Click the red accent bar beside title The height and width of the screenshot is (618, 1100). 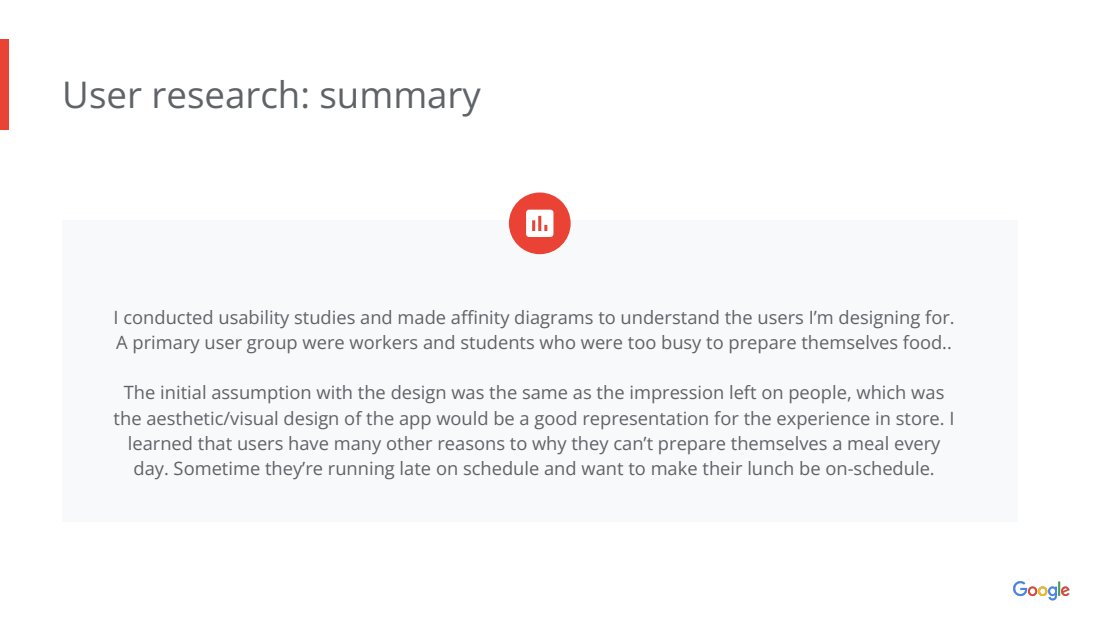(x=4, y=85)
